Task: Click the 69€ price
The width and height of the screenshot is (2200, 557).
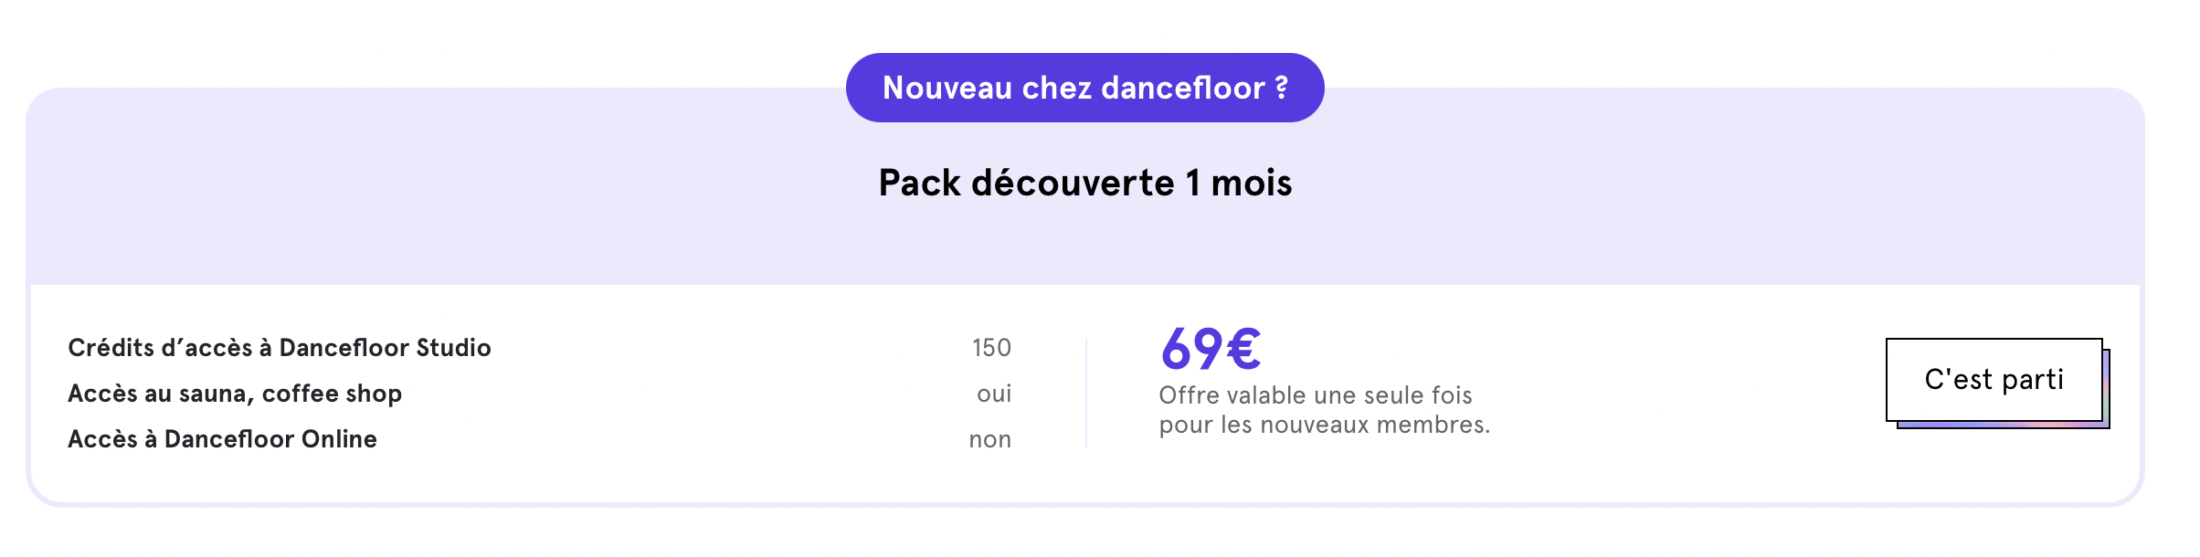Action: pyautogui.click(x=1210, y=349)
